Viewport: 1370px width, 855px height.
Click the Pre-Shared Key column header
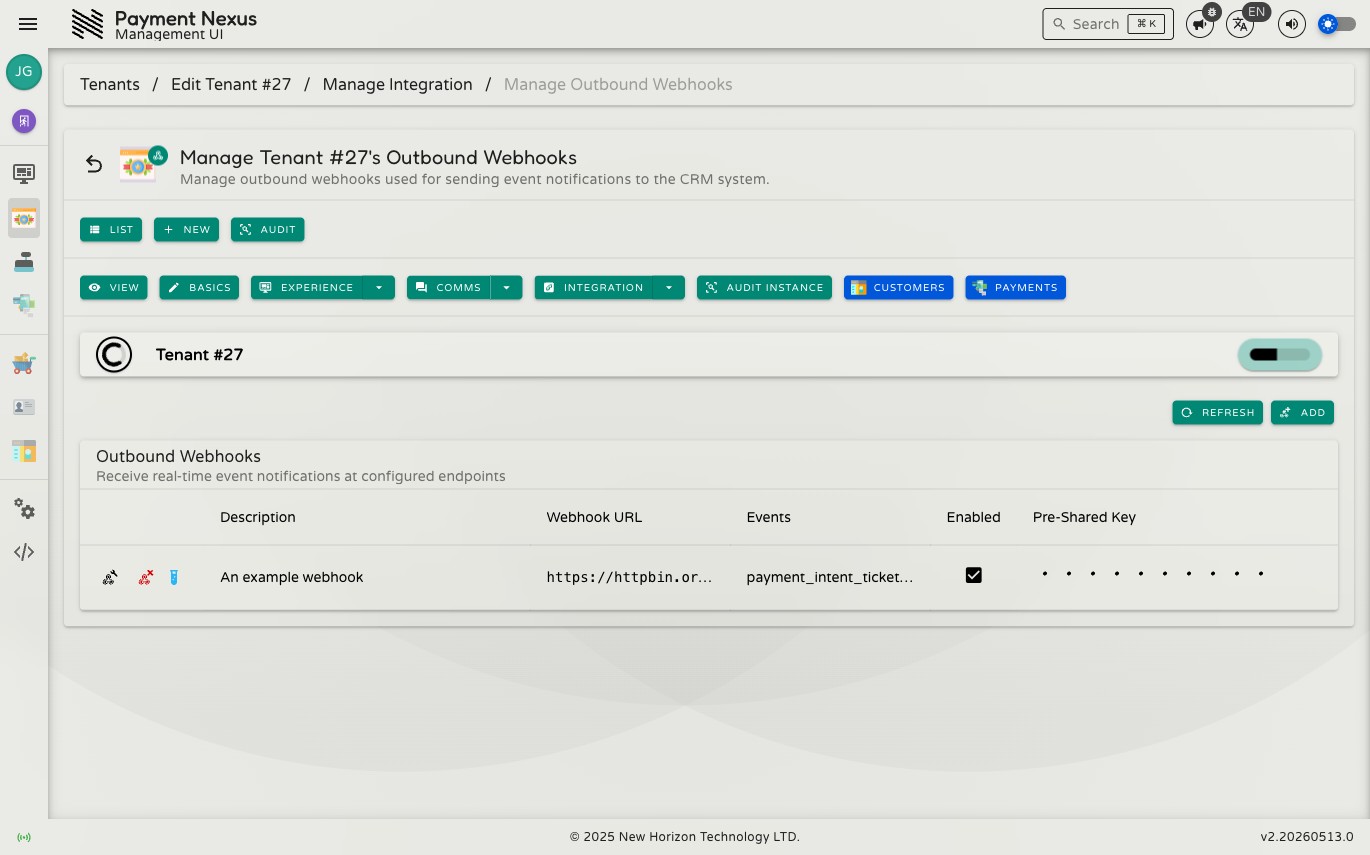pyautogui.click(x=1084, y=517)
